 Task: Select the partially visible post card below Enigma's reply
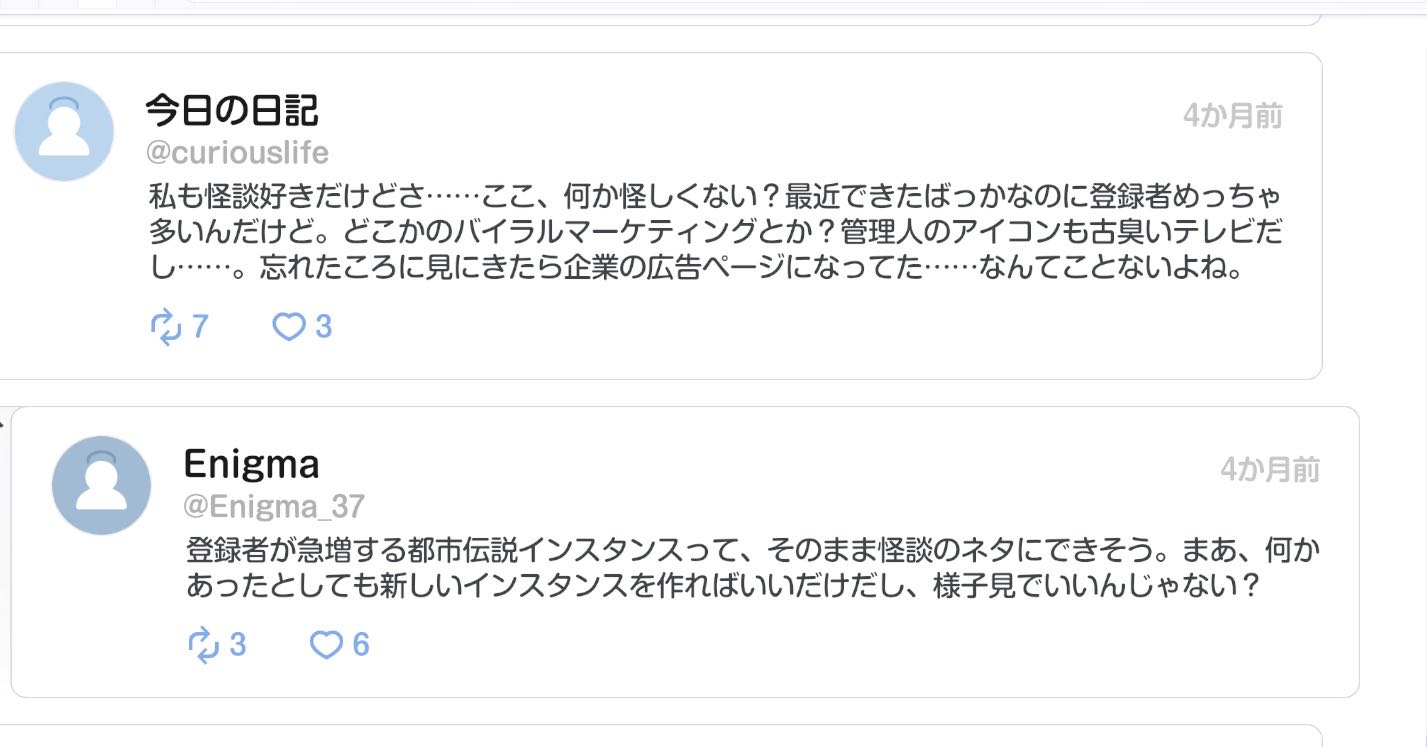tap(661, 736)
